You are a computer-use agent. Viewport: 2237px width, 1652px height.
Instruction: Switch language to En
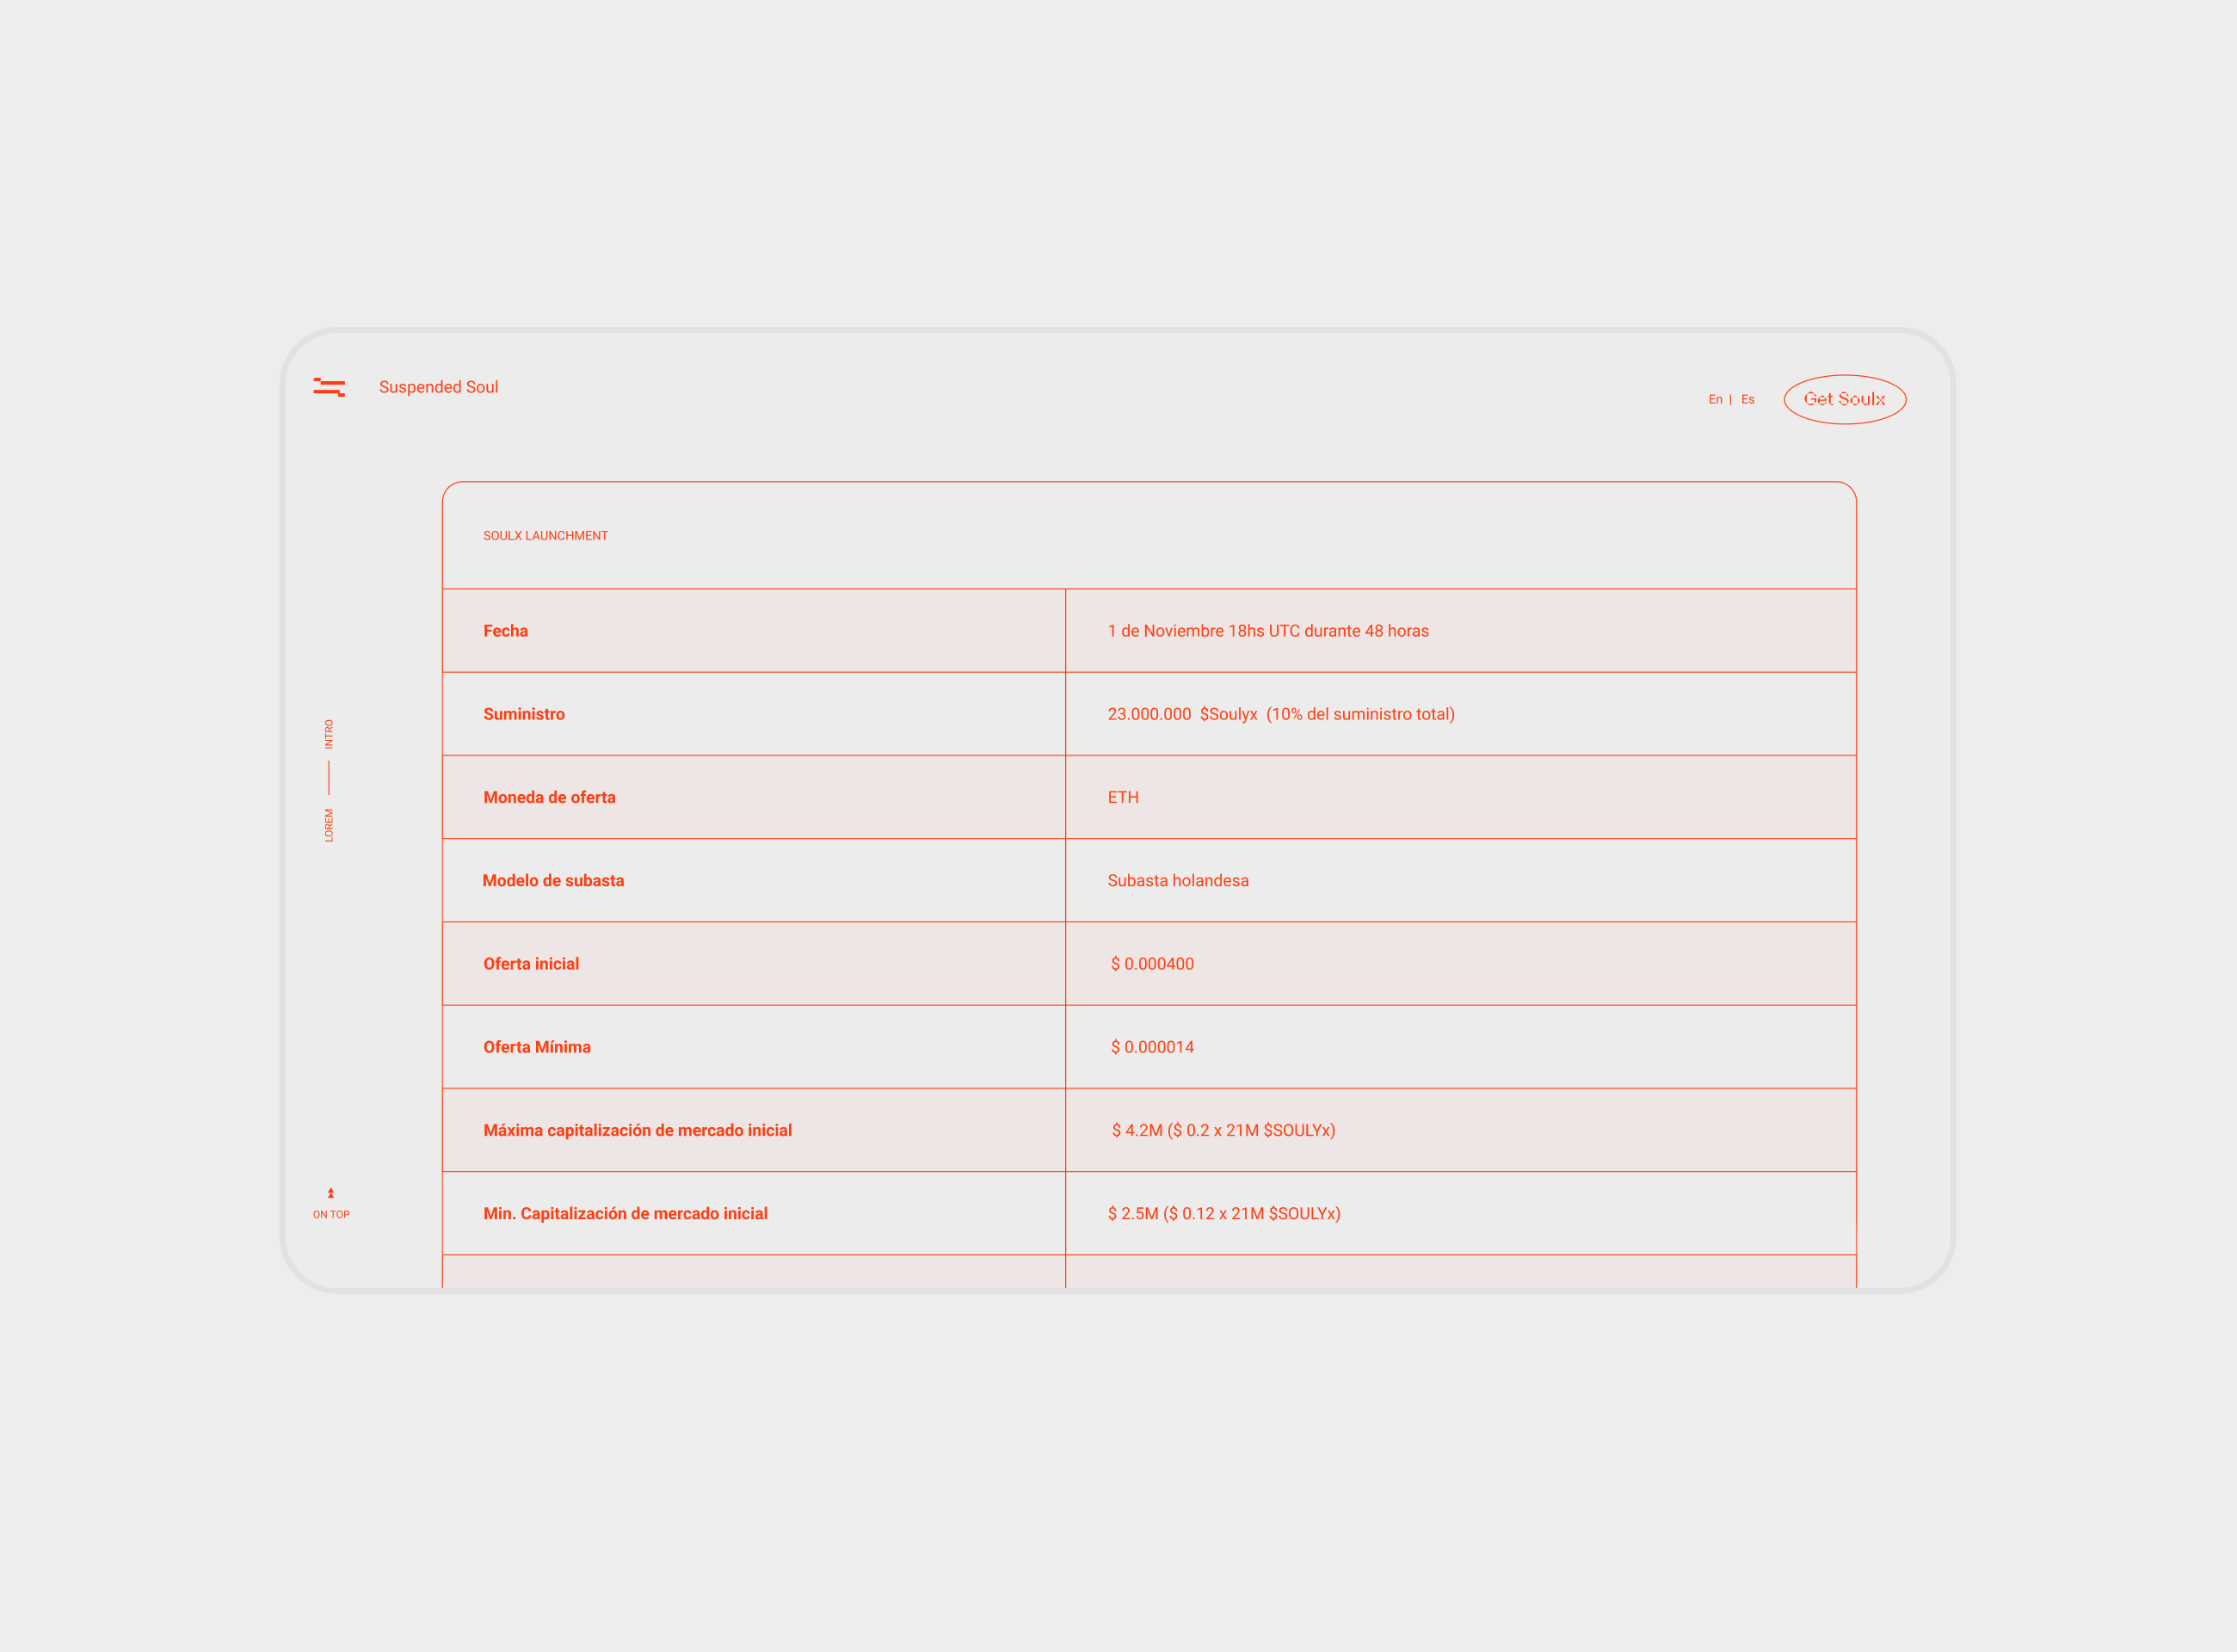point(1715,399)
